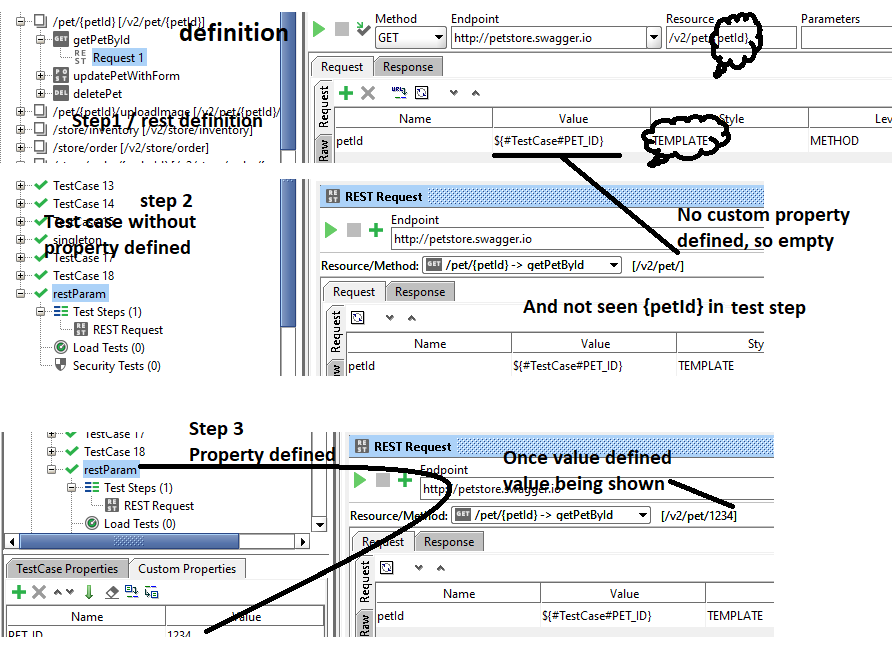Select TestCase 14 in the tree
Image resolution: width=893 pixels, height=655 pixels.
pyautogui.click(x=83, y=203)
